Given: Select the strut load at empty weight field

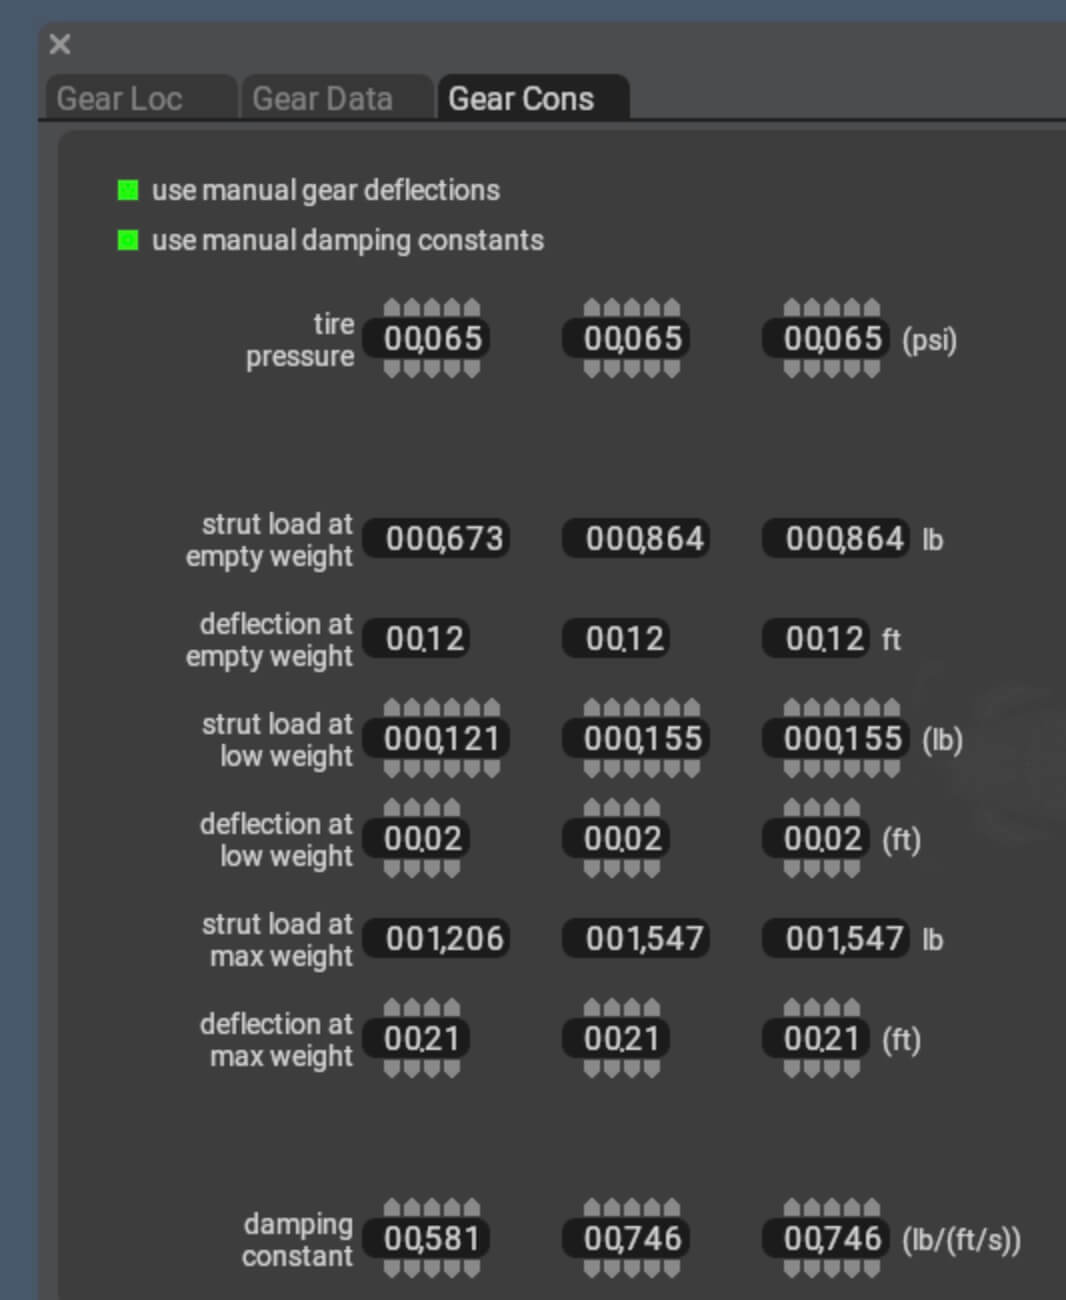Looking at the screenshot, I should click(x=437, y=538).
